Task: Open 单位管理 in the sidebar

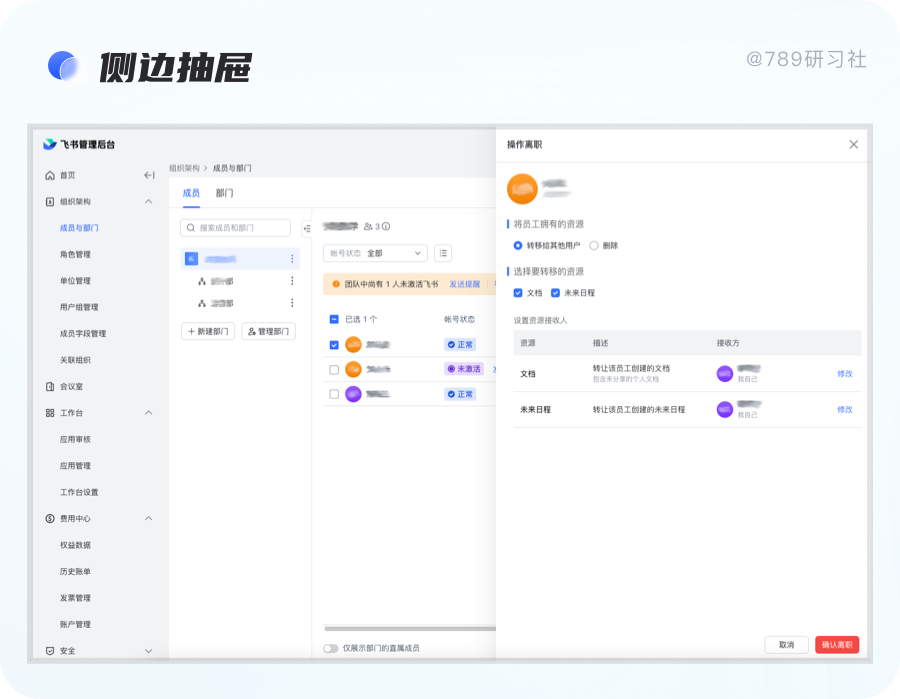Action: [x=75, y=281]
